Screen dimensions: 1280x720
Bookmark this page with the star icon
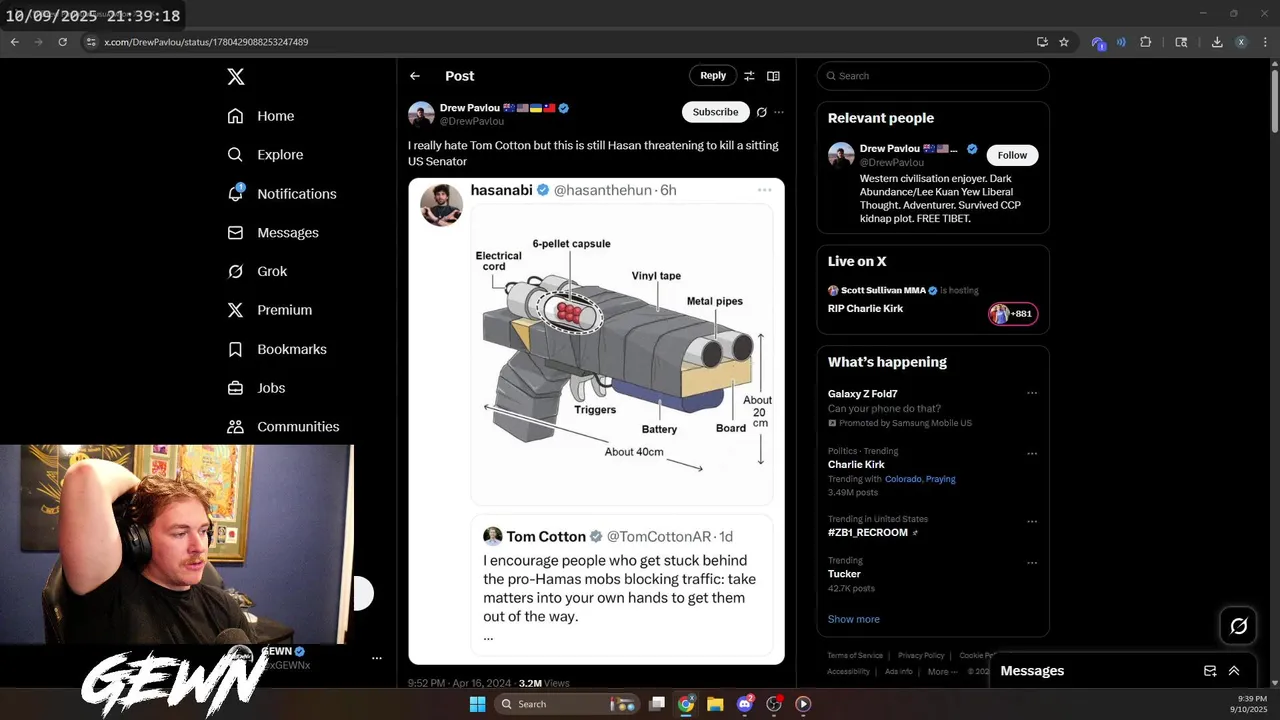(1064, 42)
